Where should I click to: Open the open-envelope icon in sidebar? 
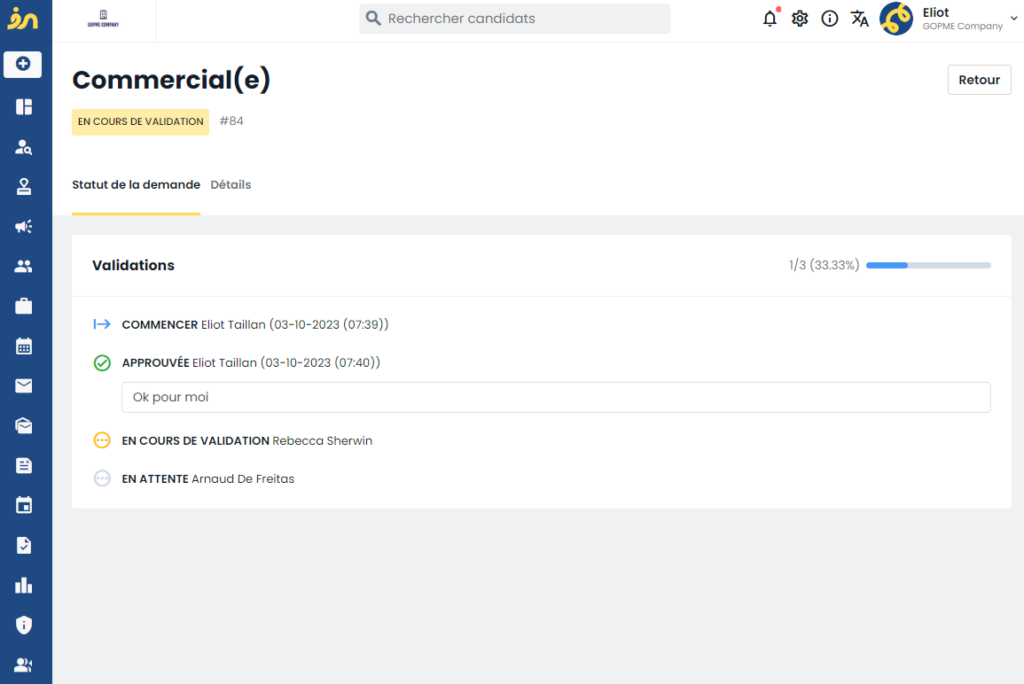coord(24,425)
